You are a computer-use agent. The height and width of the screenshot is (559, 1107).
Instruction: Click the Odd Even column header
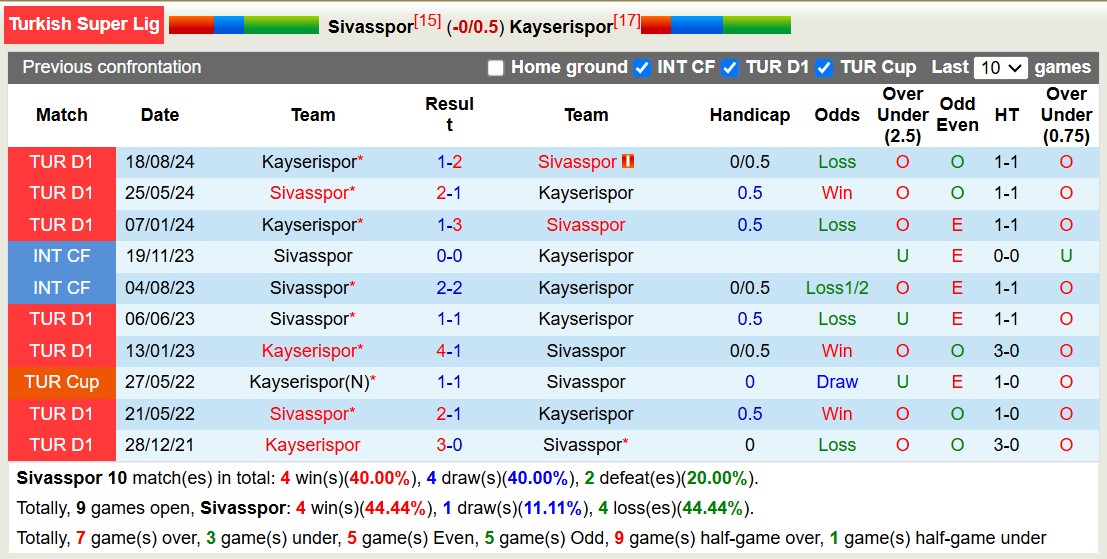957,114
